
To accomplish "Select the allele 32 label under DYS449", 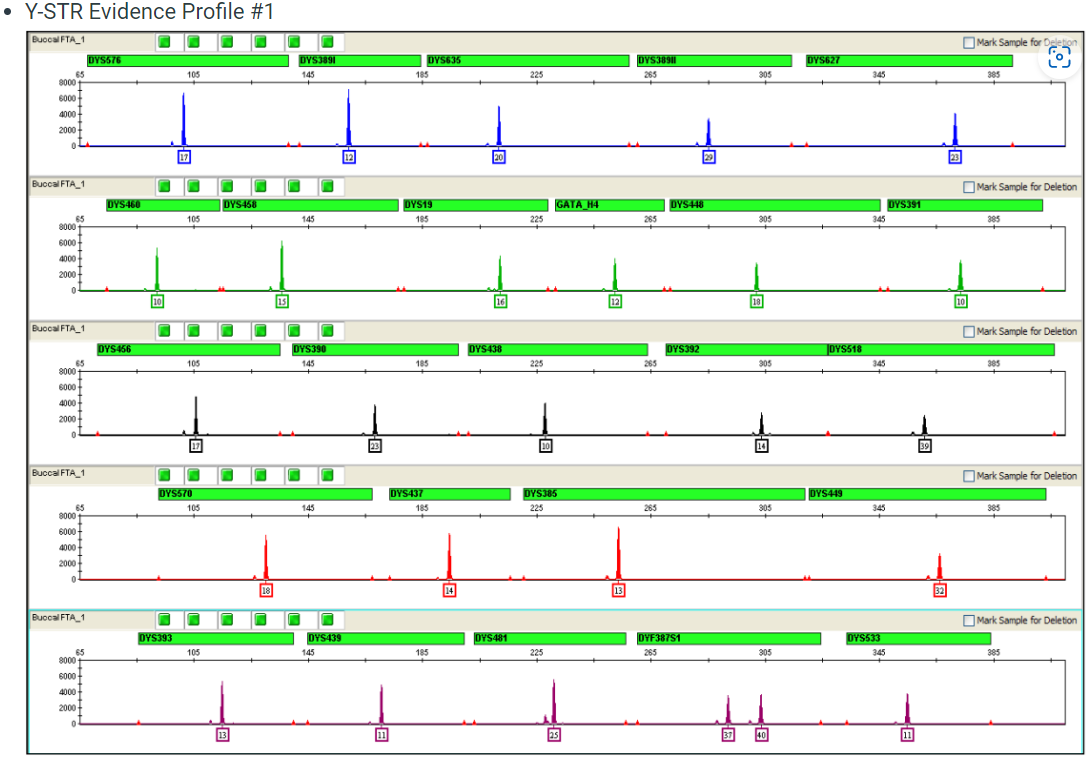I will [938, 590].
